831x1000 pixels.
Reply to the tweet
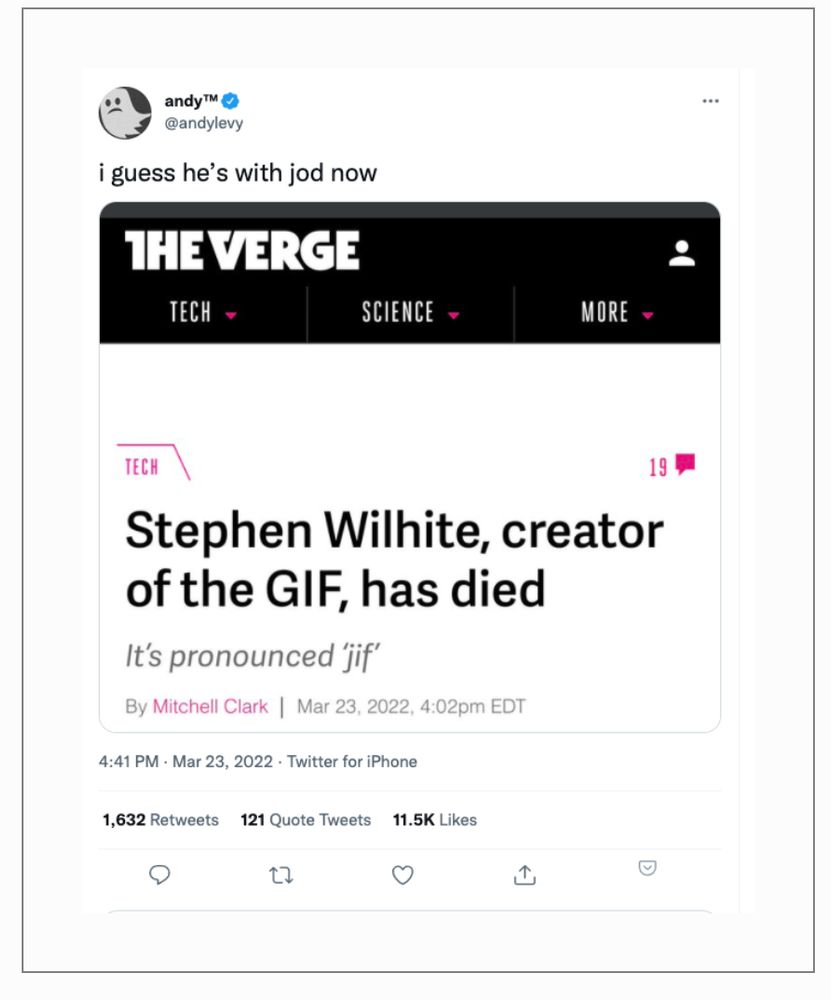(x=160, y=875)
